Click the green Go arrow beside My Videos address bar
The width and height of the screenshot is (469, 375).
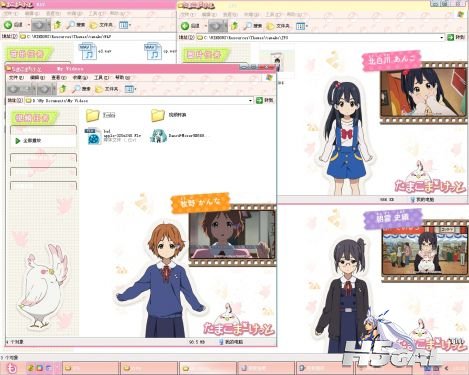point(265,100)
